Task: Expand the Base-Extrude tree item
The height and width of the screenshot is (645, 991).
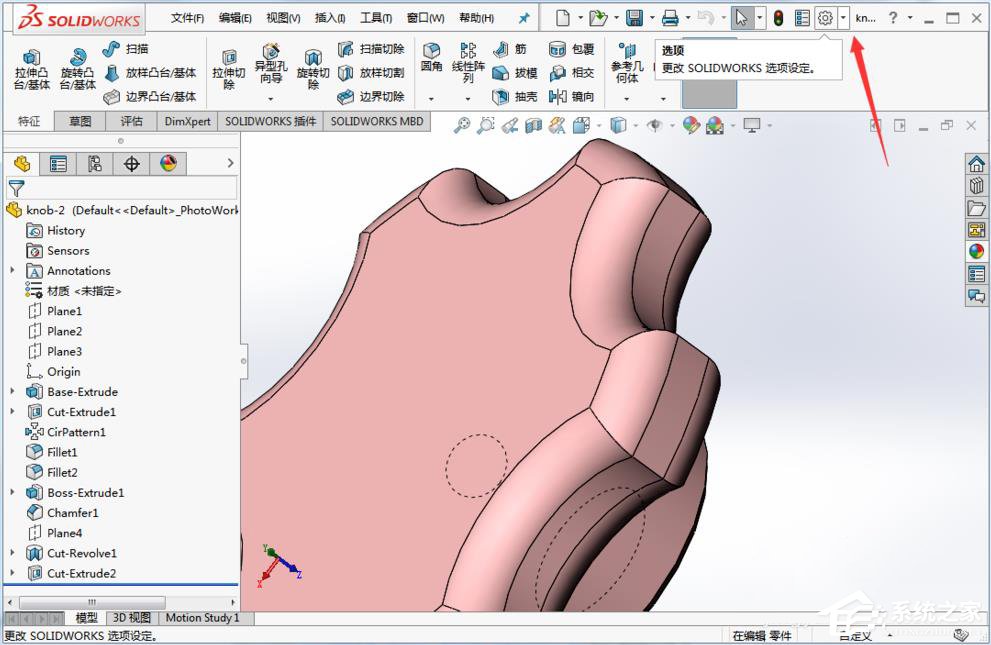Action: (x=12, y=391)
